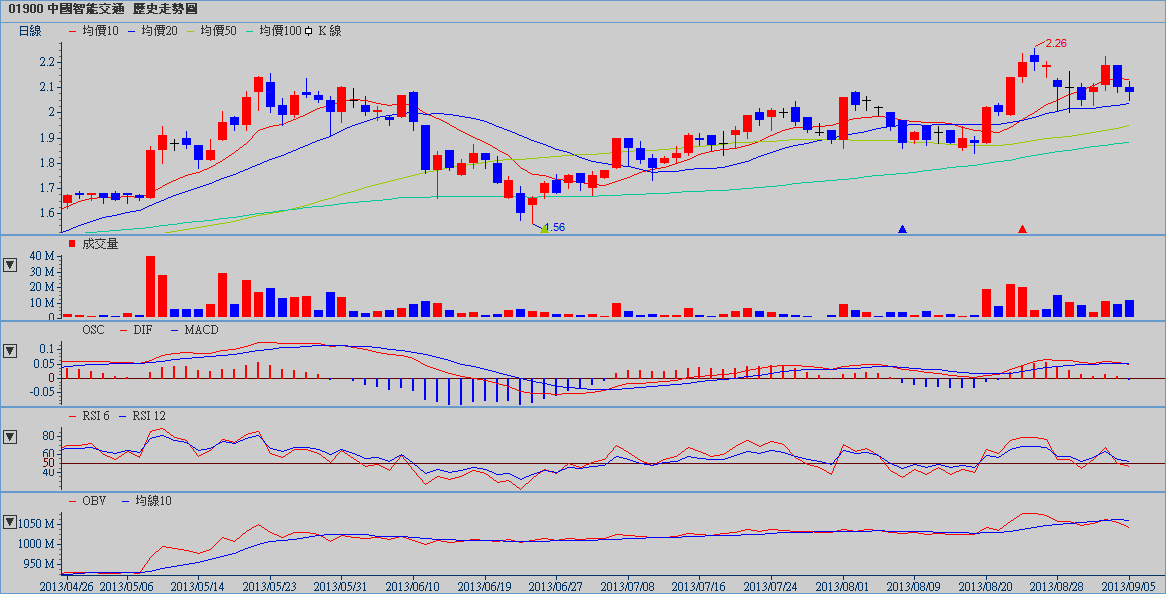Click the red square 成交量 legend icon
The height and width of the screenshot is (594, 1166).
point(72,243)
